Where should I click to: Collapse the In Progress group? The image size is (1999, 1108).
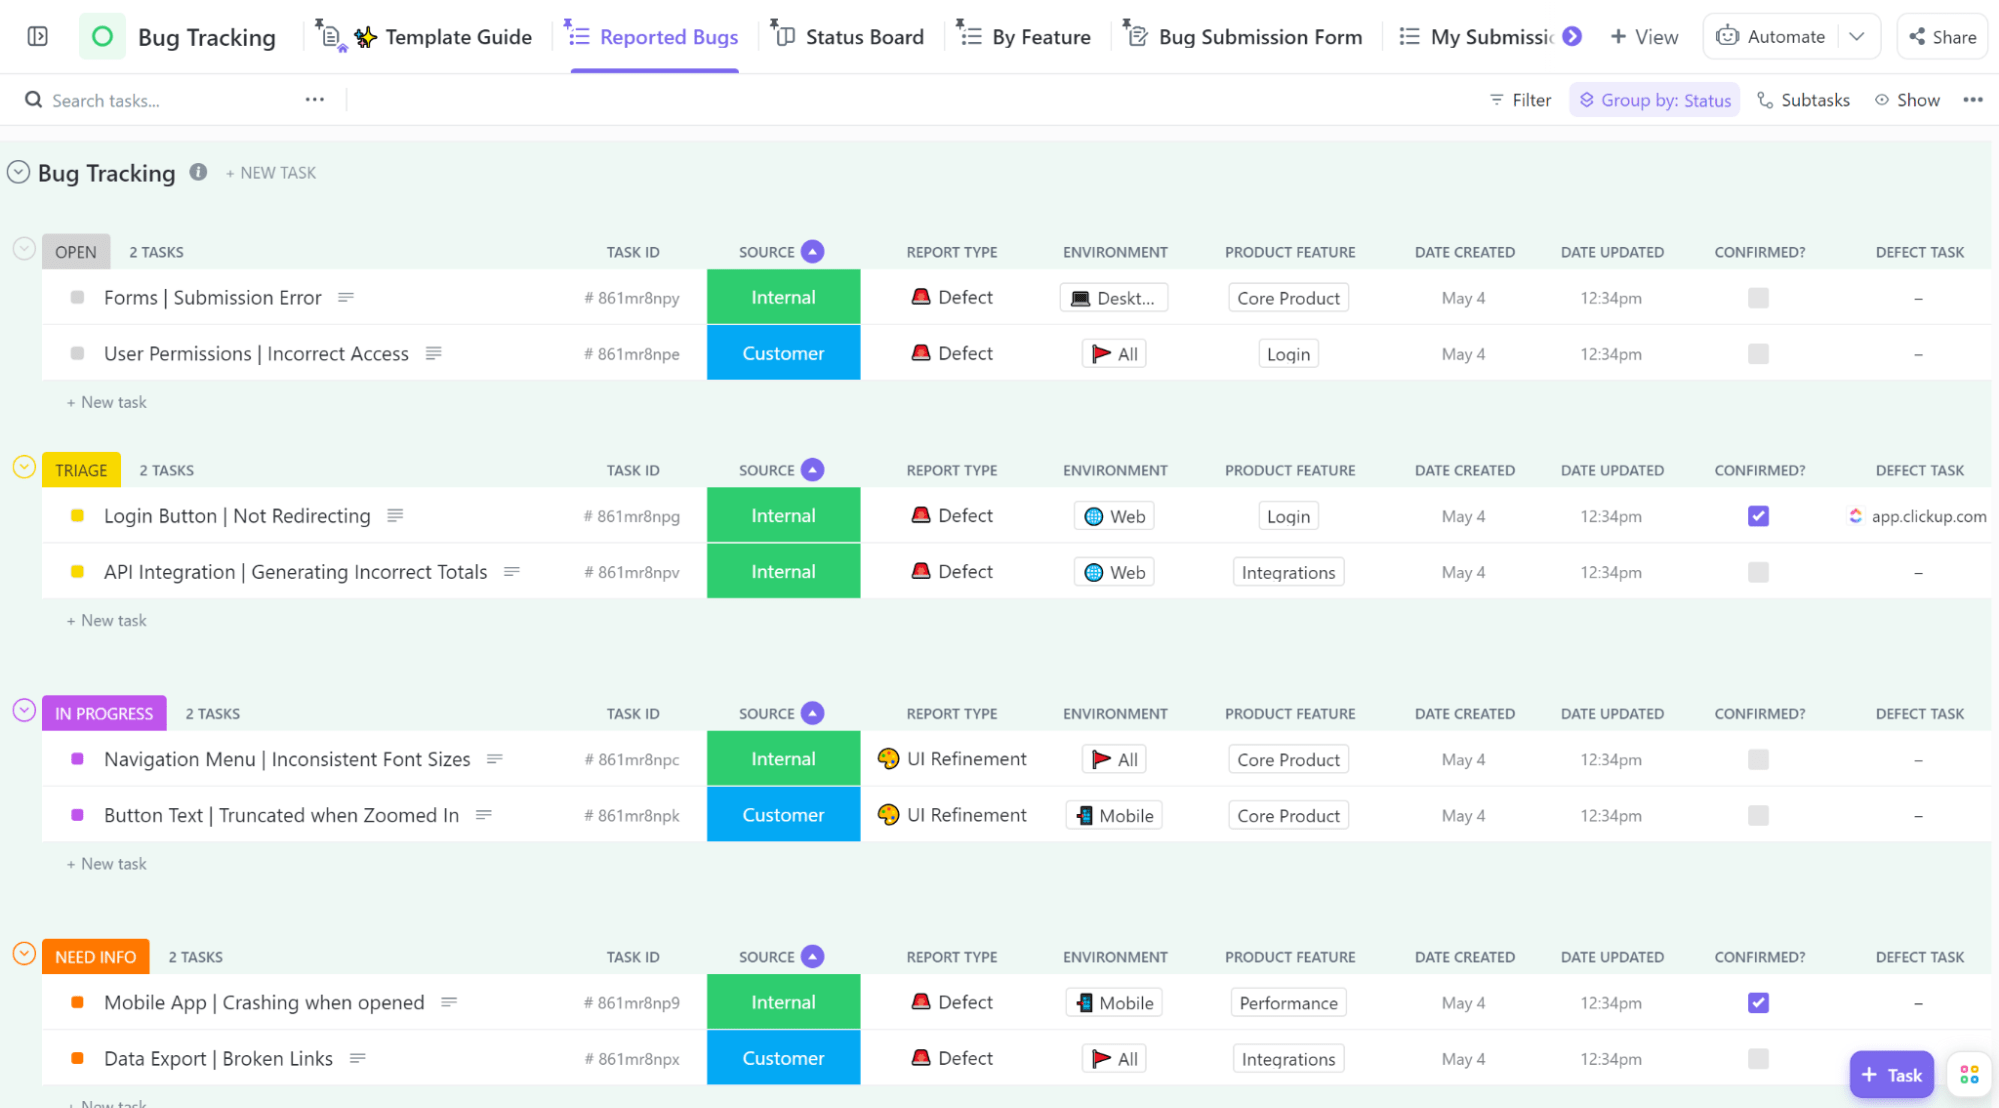[24, 711]
